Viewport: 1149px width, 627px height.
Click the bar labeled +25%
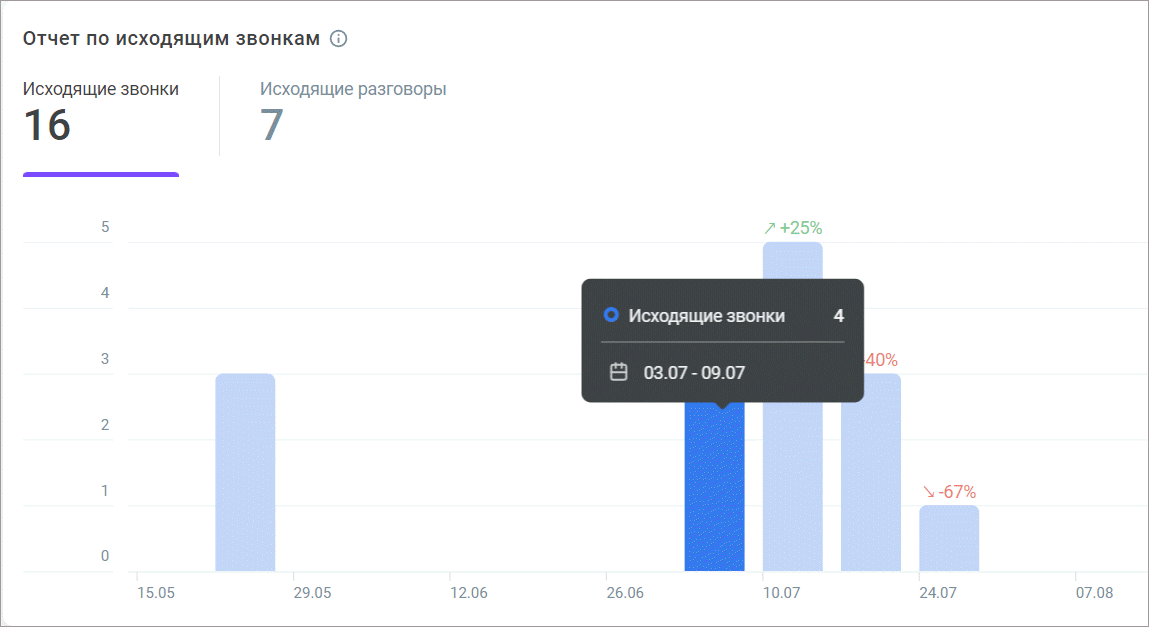tap(793, 407)
